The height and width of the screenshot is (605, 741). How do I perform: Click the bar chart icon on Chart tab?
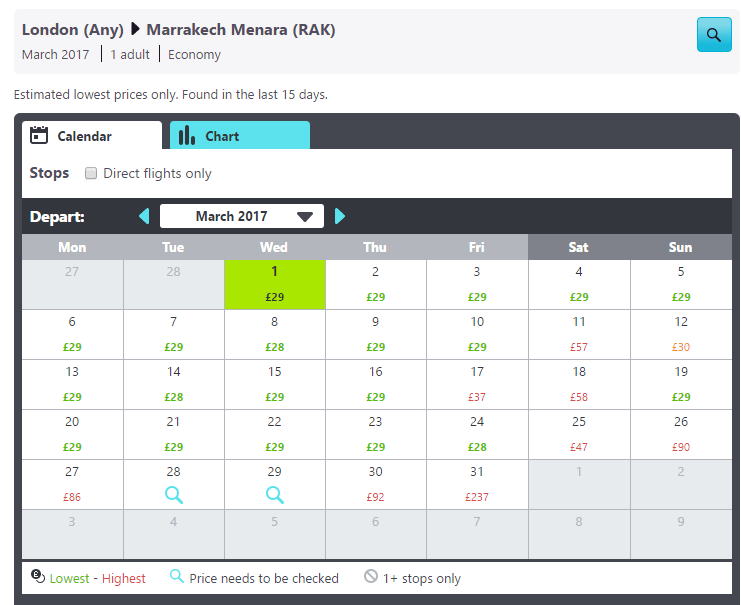[x=187, y=135]
